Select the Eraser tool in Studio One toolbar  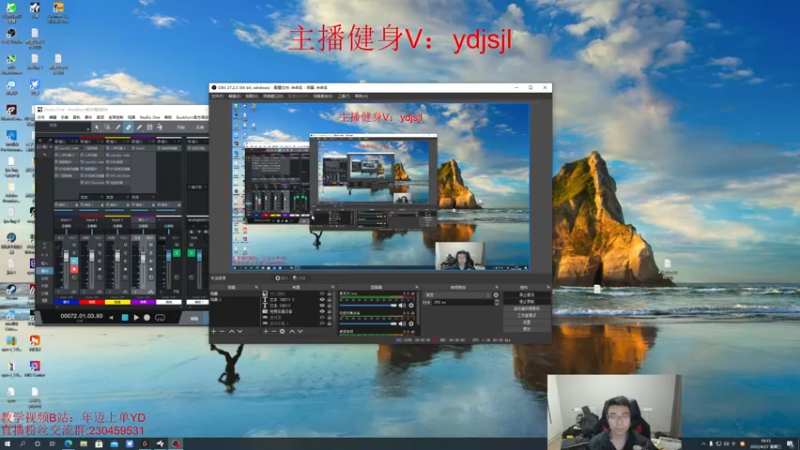pos(128,128)
